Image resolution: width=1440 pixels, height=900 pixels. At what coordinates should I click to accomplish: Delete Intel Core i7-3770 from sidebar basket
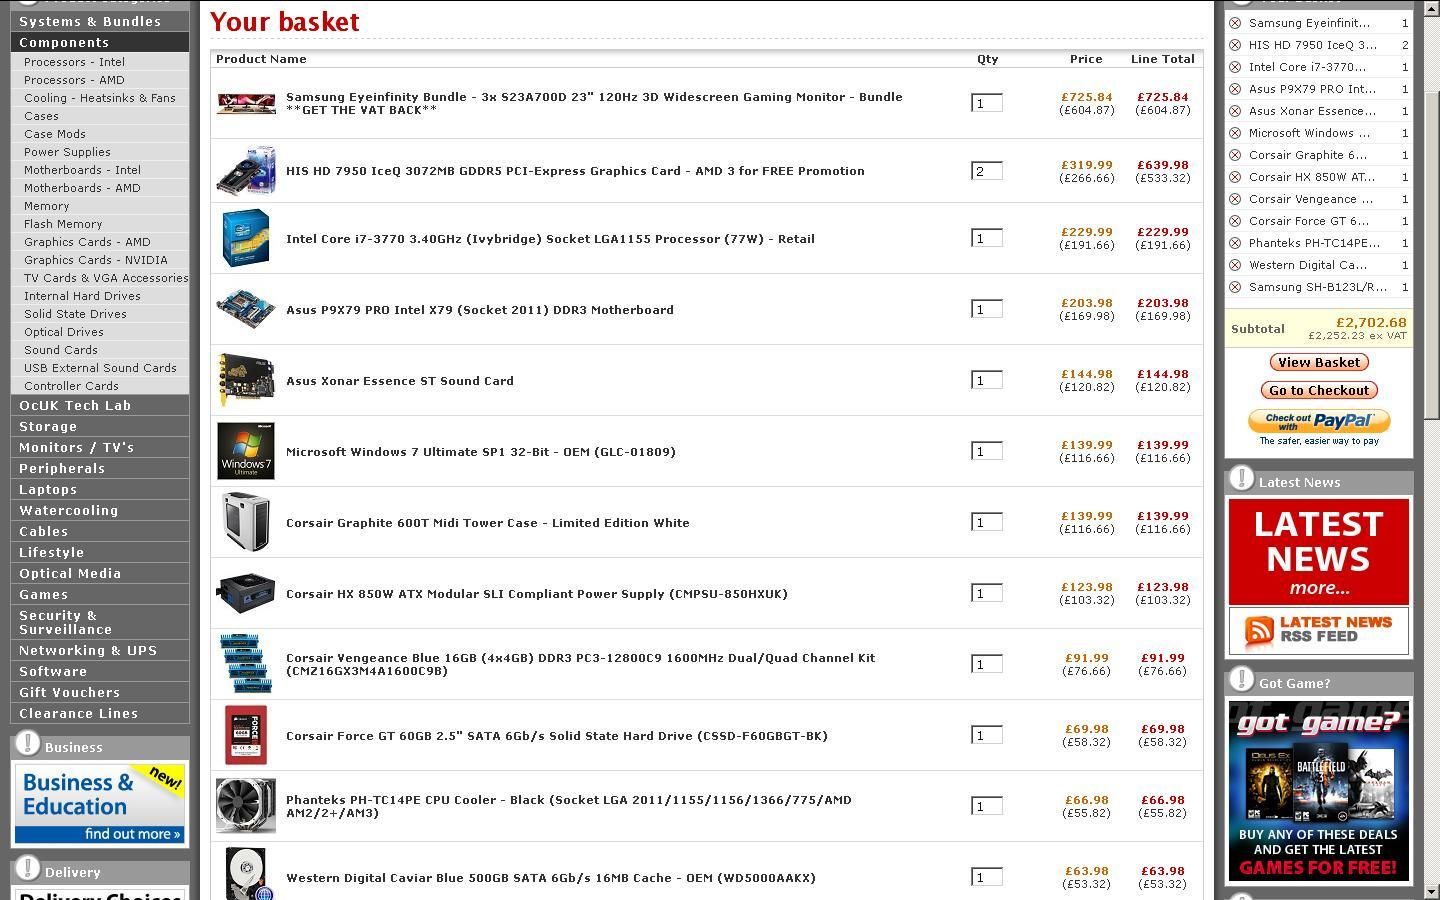click(1235, 67)
